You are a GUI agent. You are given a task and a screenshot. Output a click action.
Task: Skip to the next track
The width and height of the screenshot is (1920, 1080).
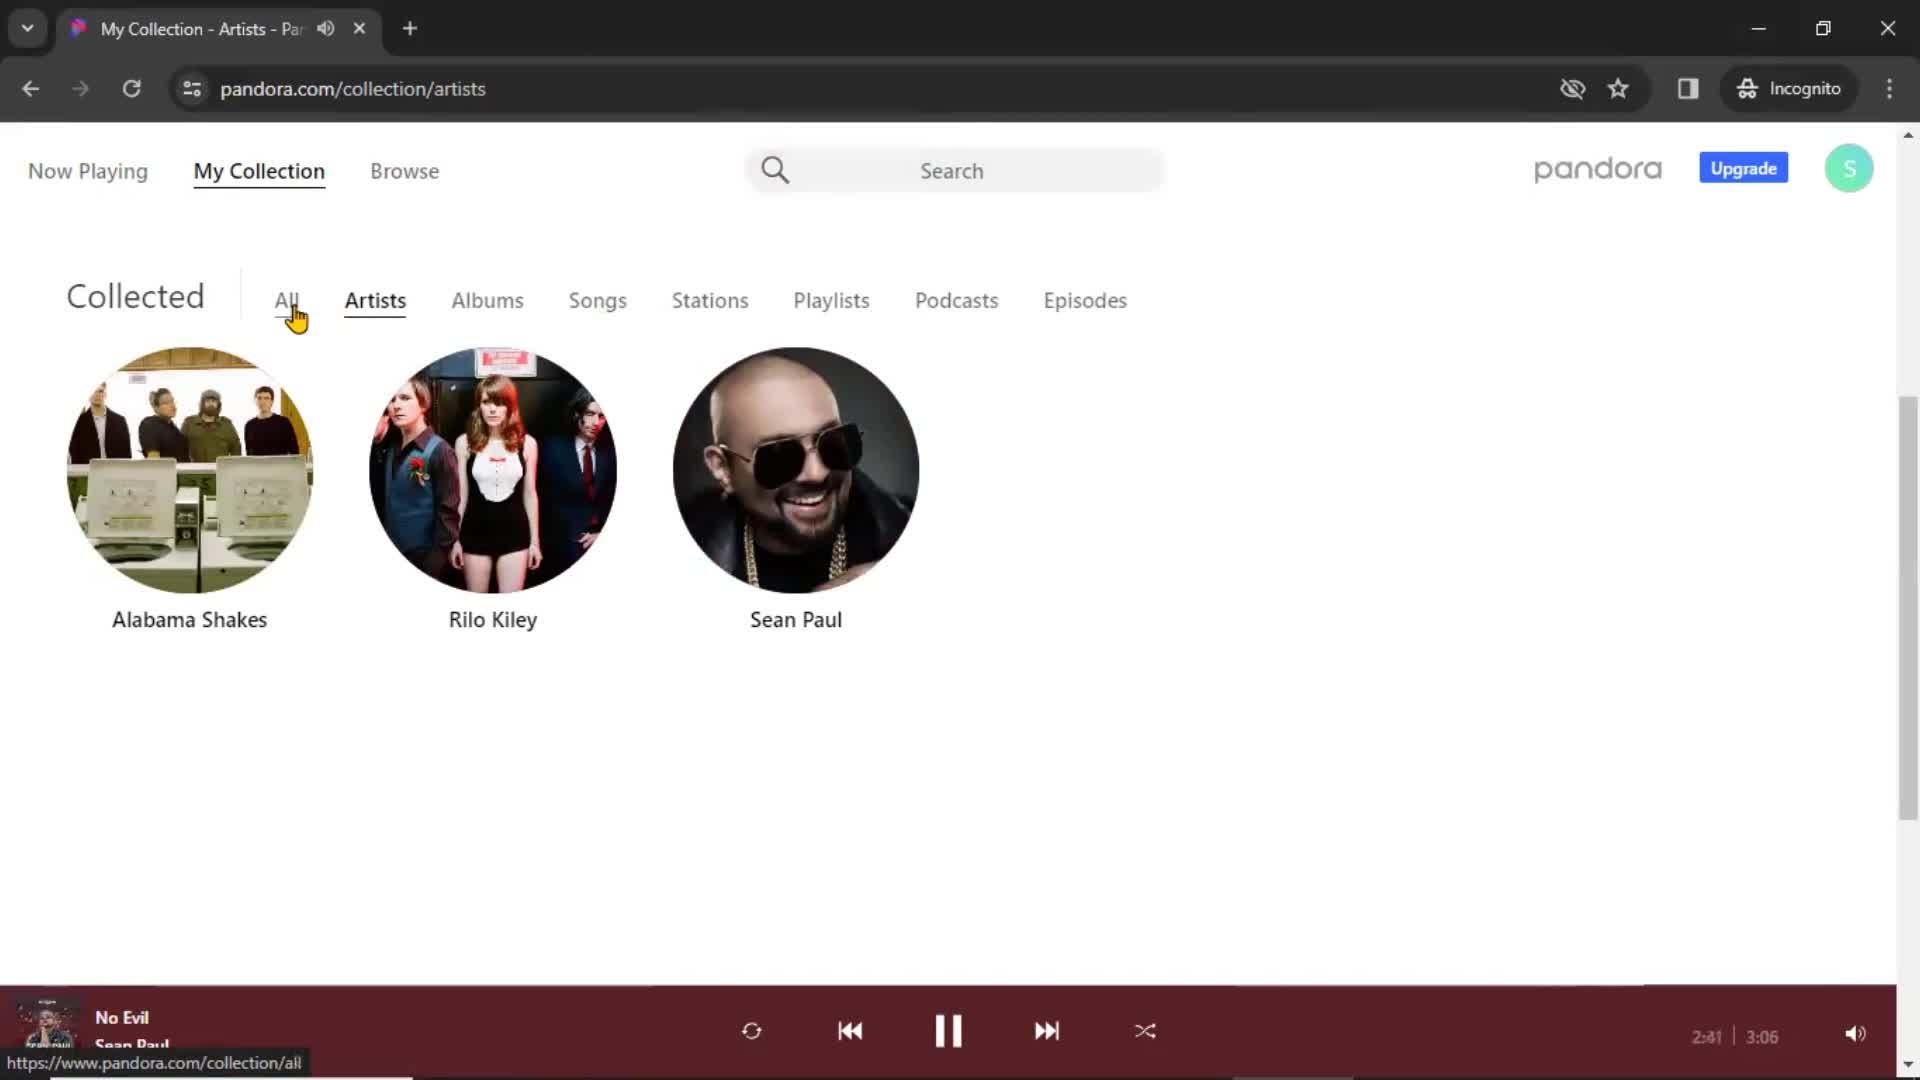coord(1046,1031)
